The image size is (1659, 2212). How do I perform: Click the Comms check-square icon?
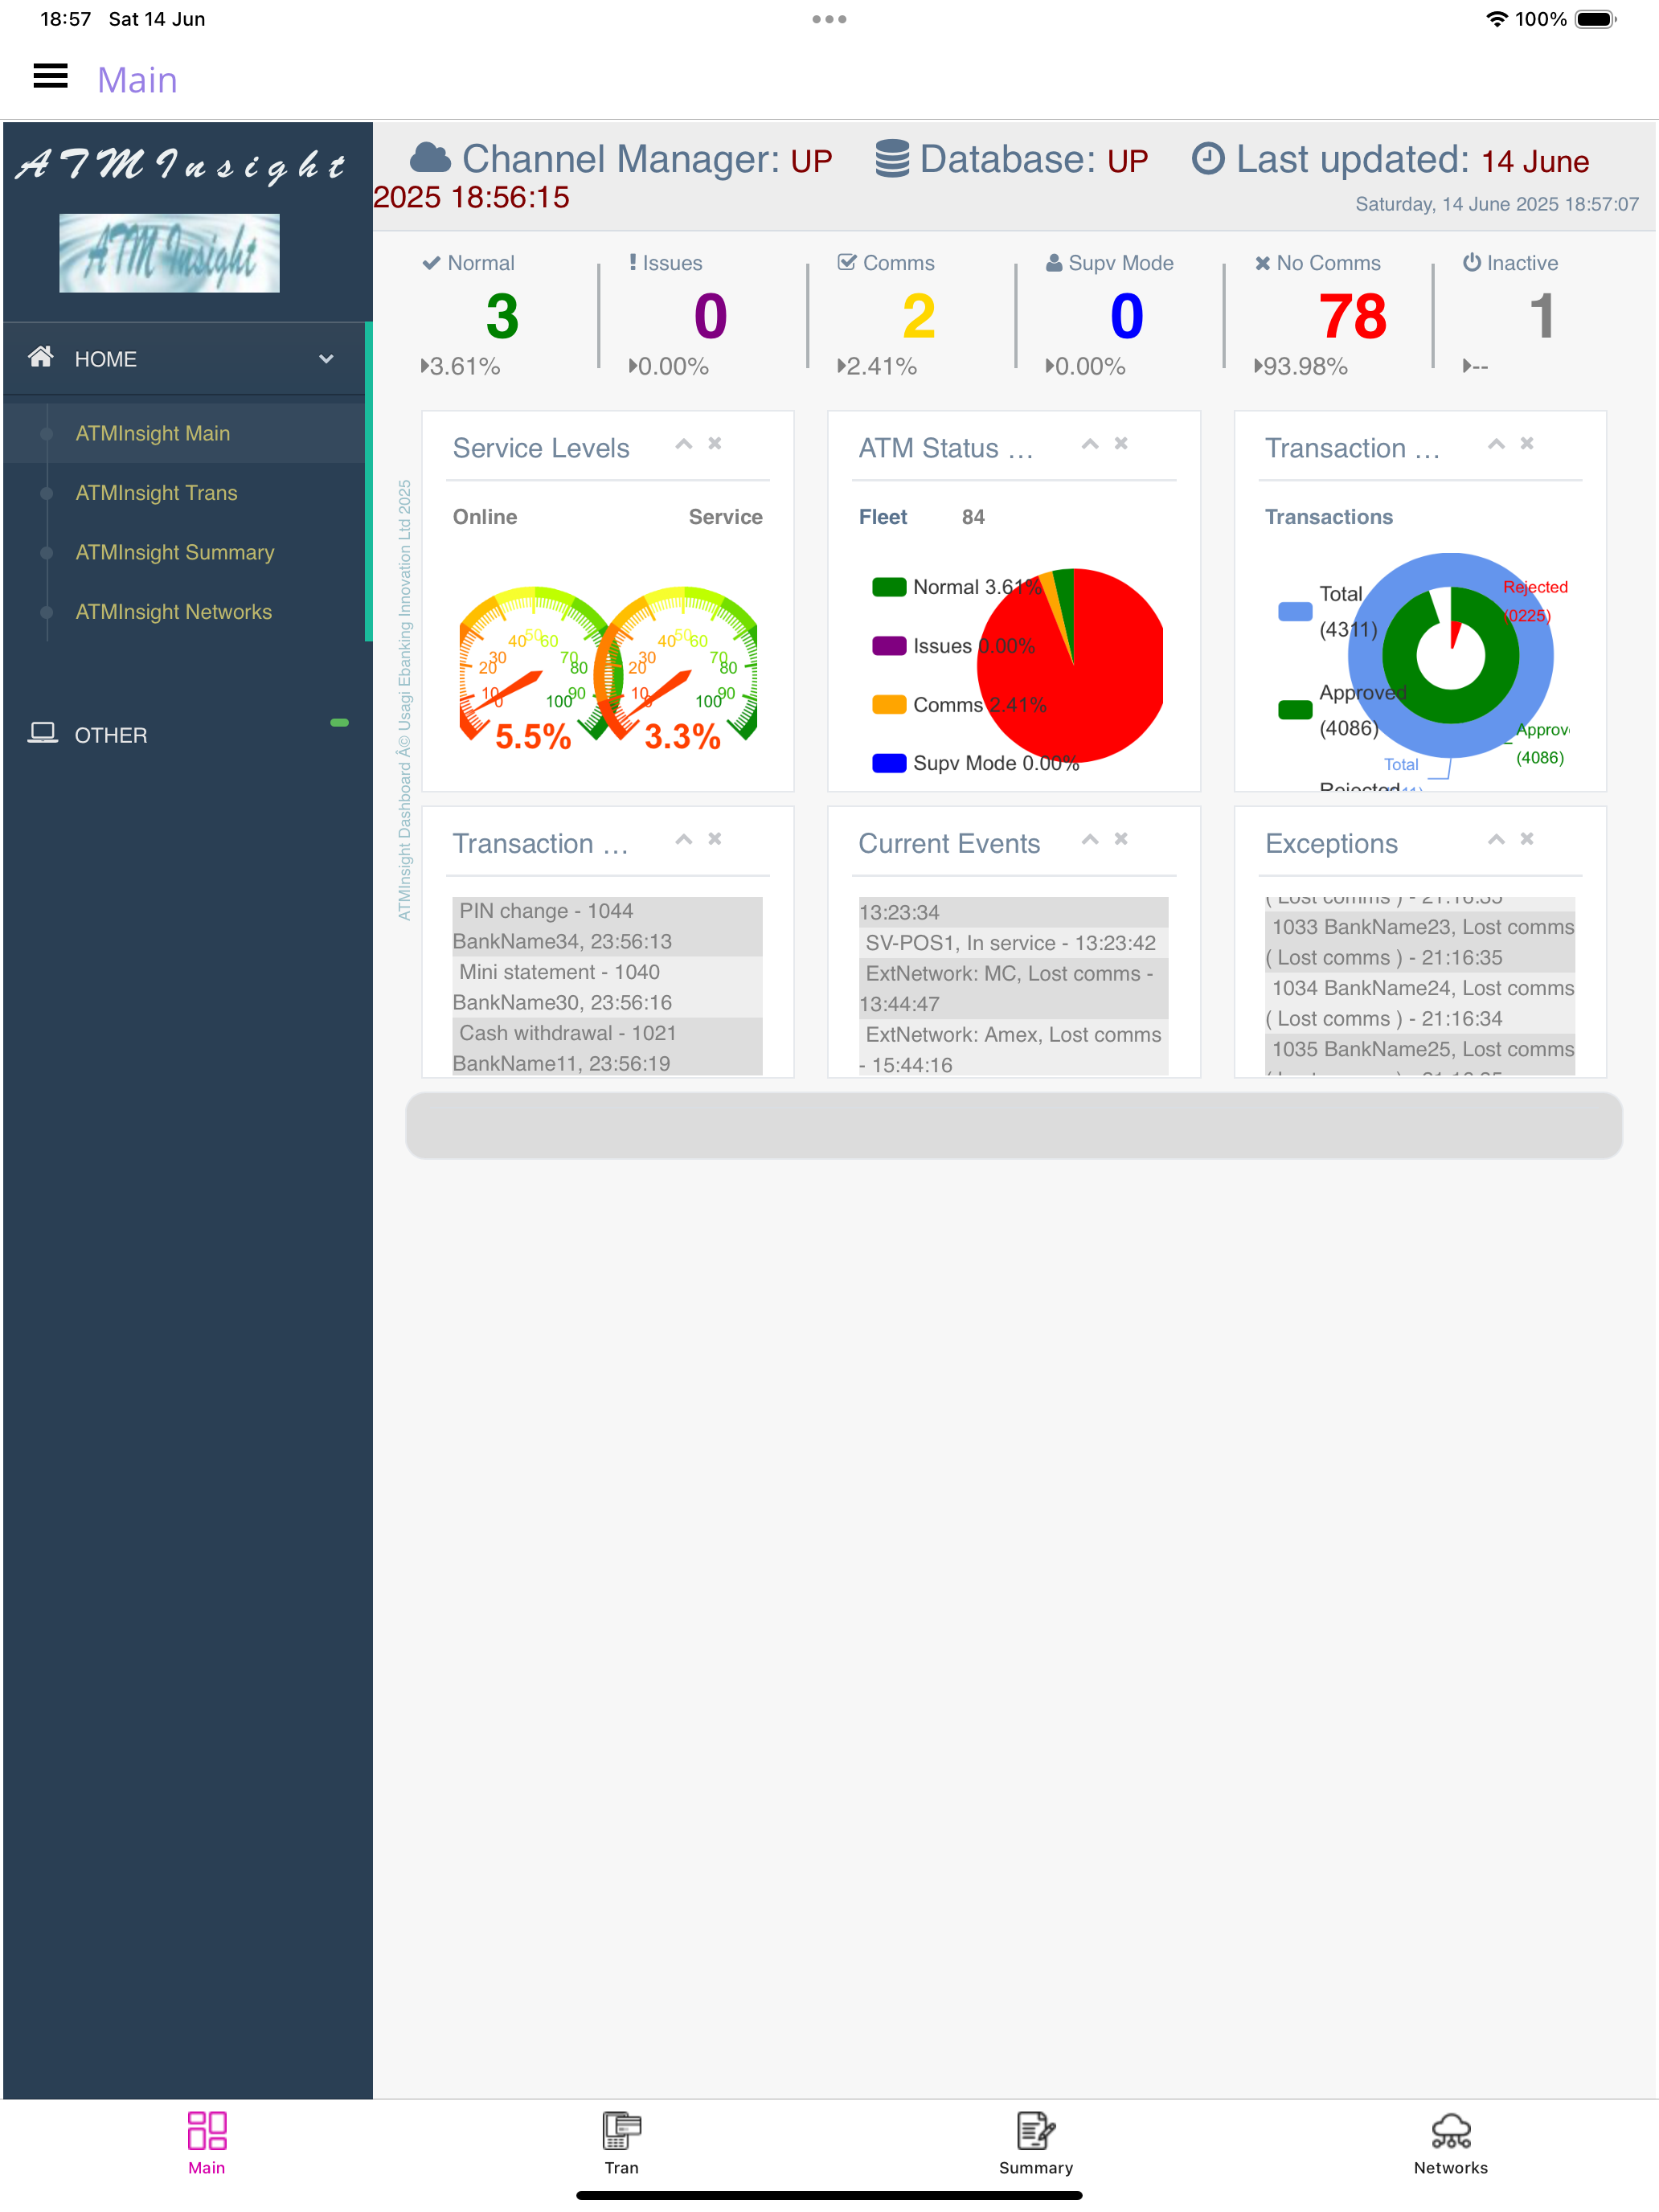[x=847, y=262]
